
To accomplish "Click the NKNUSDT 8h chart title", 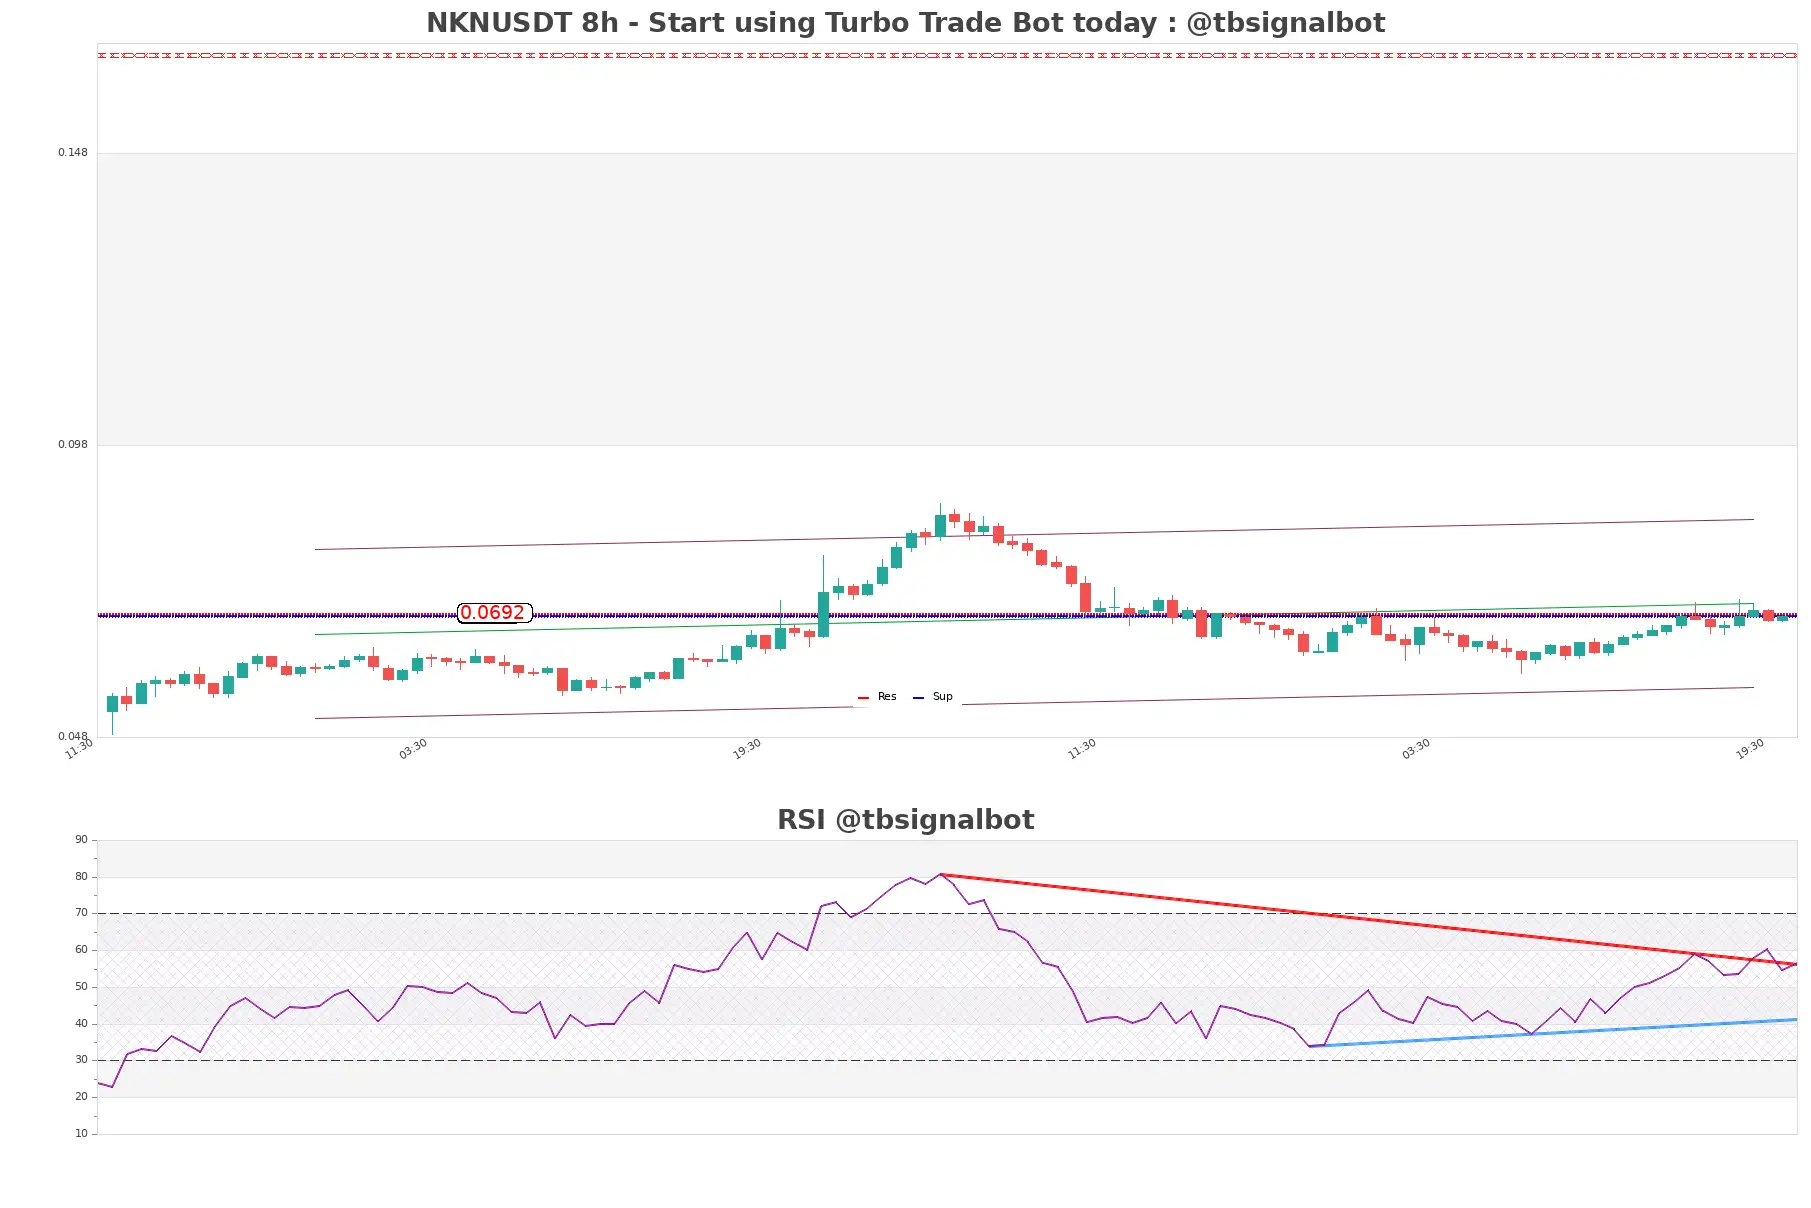I will pos(905,22).
